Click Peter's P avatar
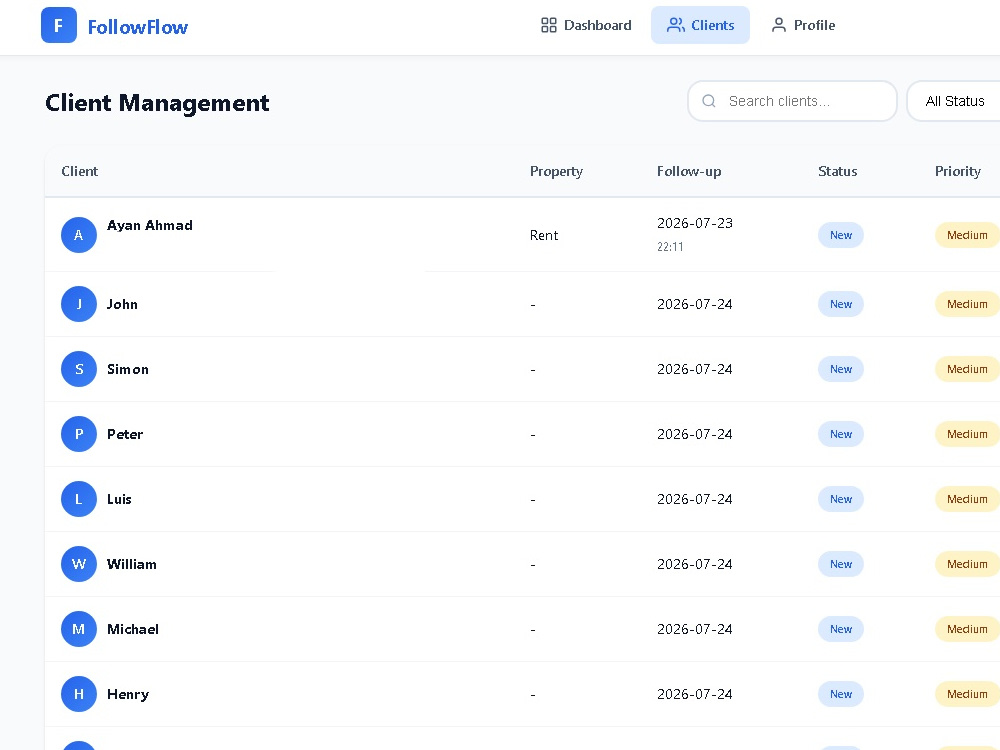 click(78, 434)
